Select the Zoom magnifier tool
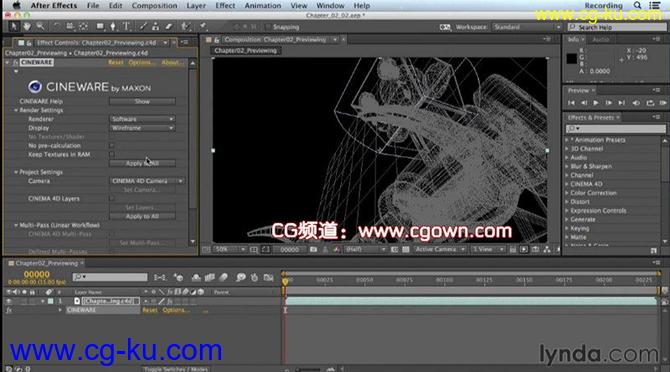 40,26
